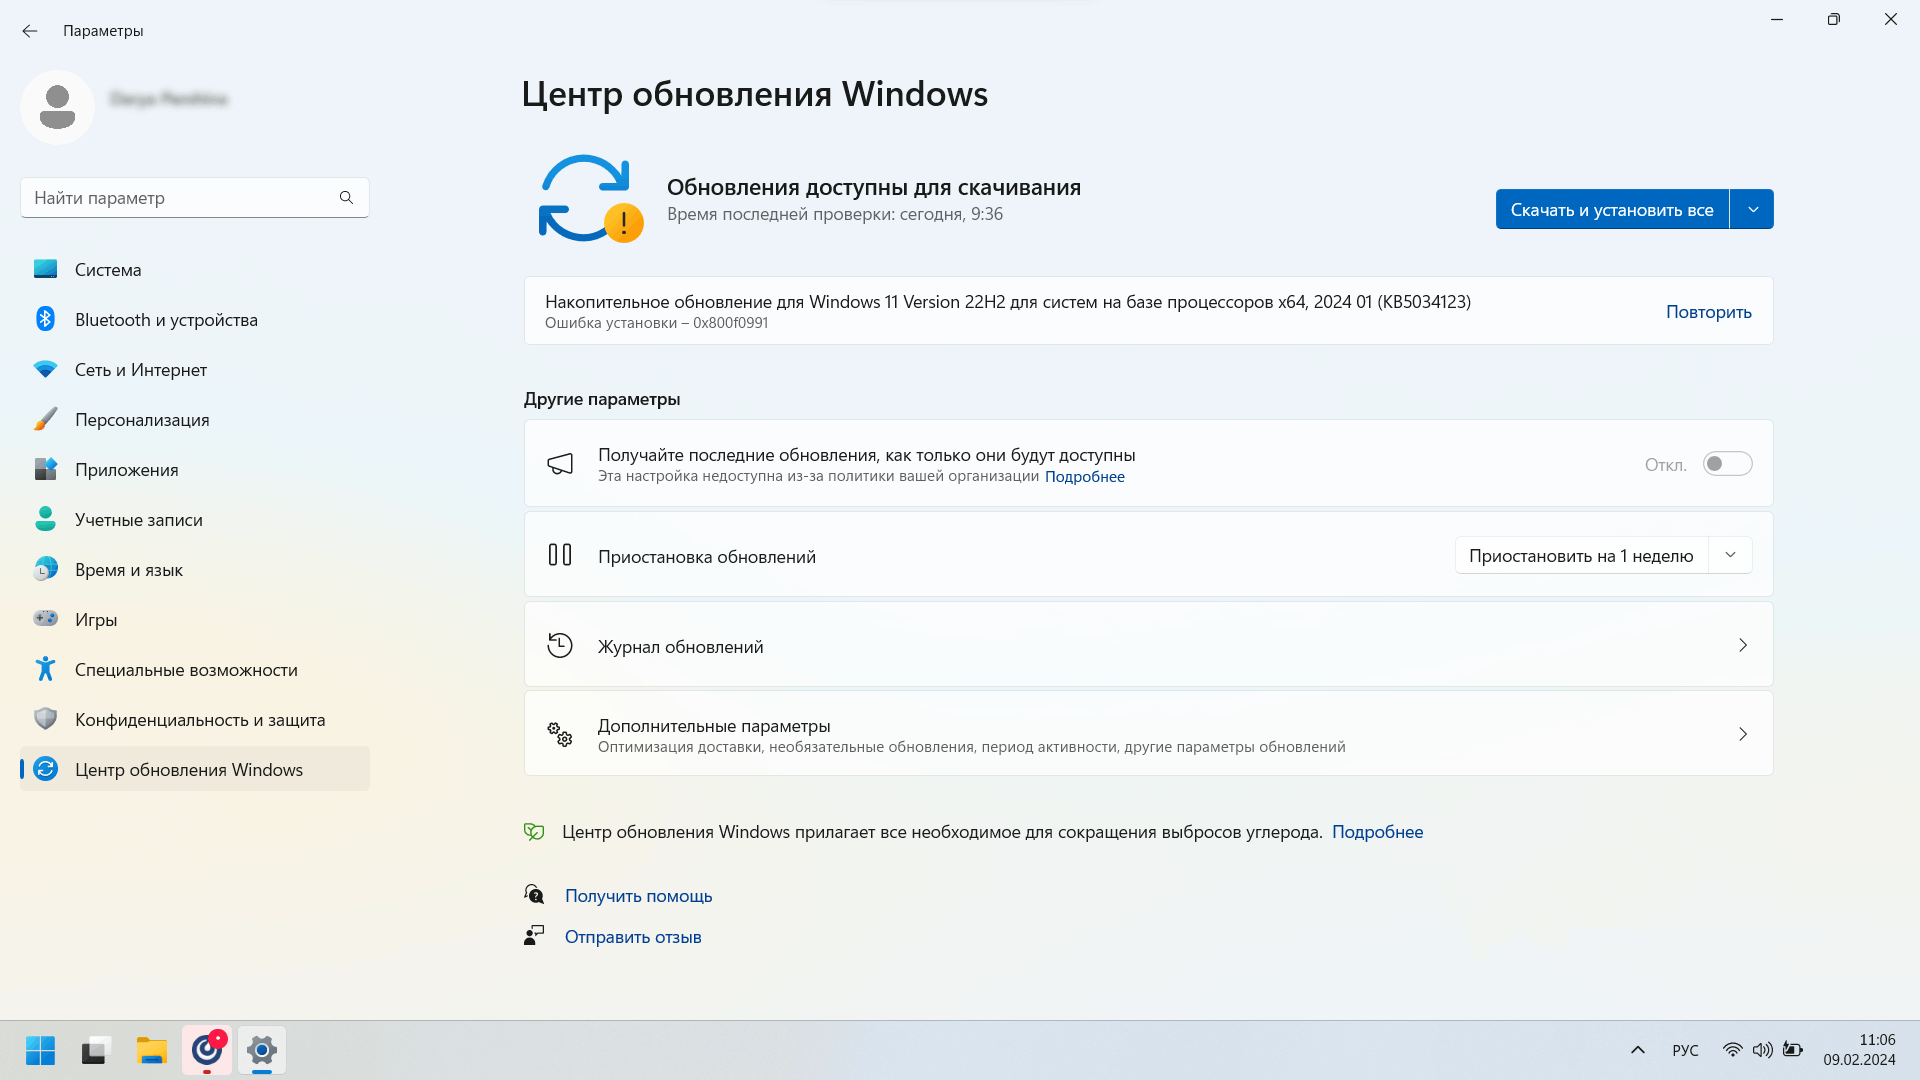This screenshot has height=1080, width=1920.
Task: Open Windows Start menu
Action: pos(41,1050)
